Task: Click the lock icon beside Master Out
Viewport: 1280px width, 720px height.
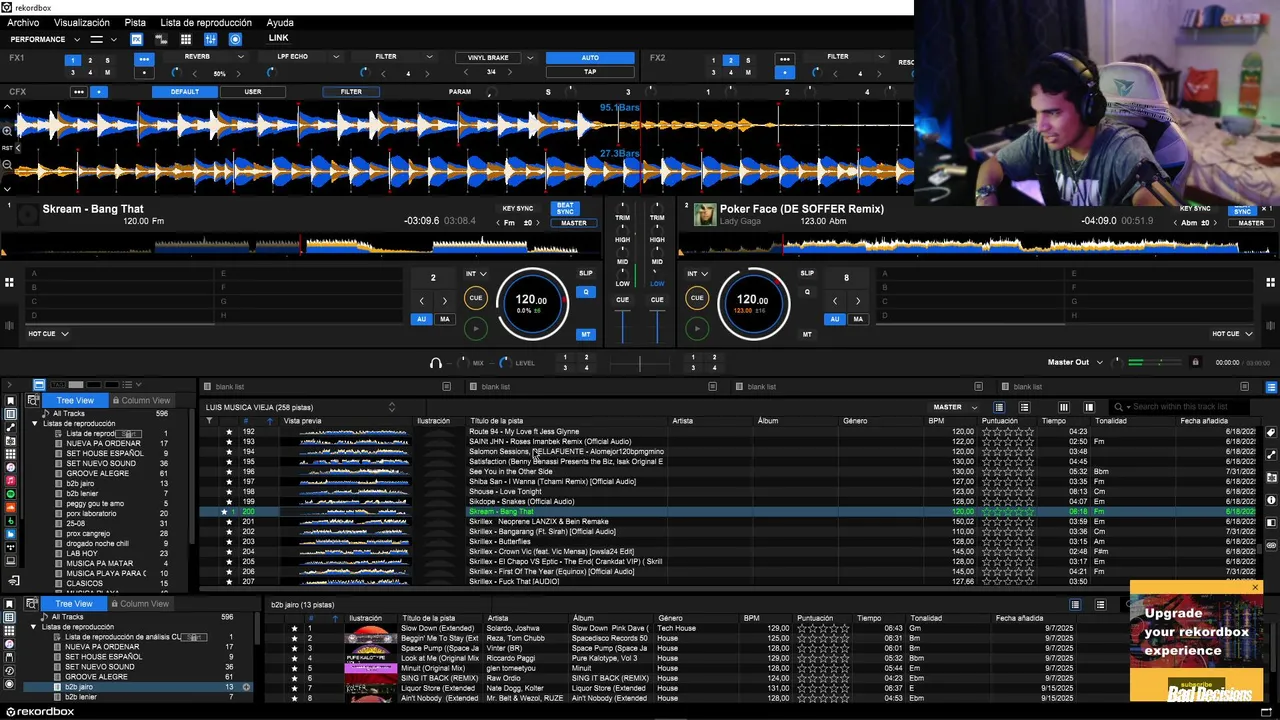Action: (1195, 362)
